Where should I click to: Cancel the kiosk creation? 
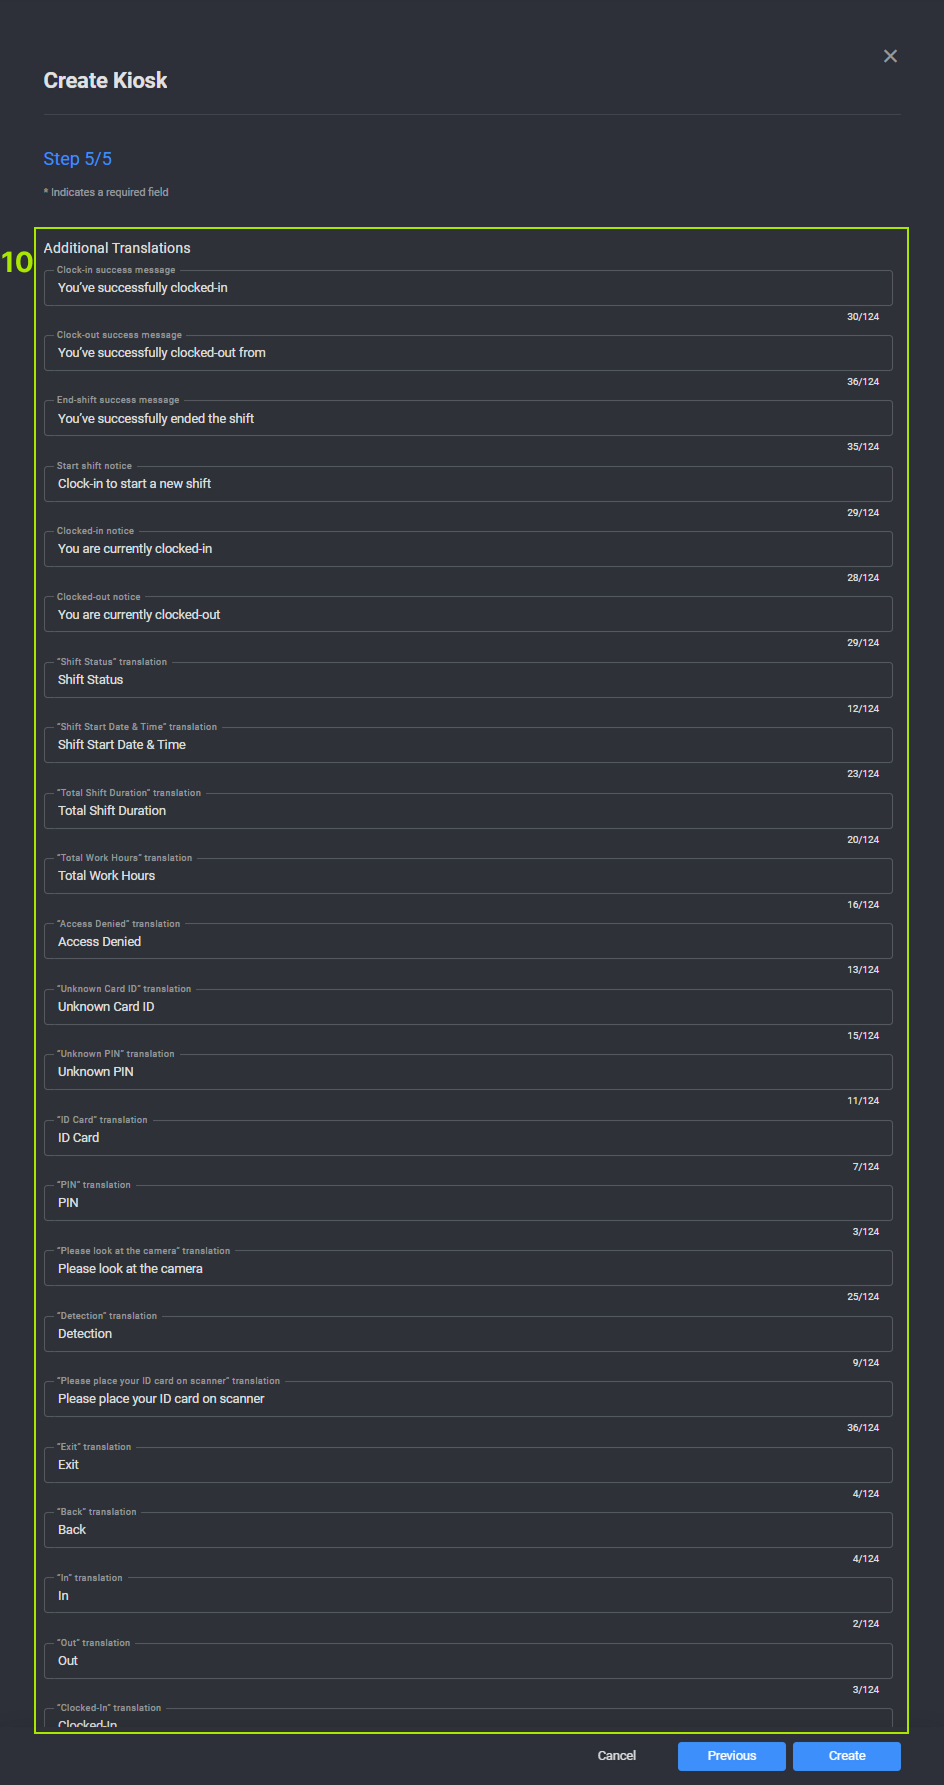[x=617, y=1755]
